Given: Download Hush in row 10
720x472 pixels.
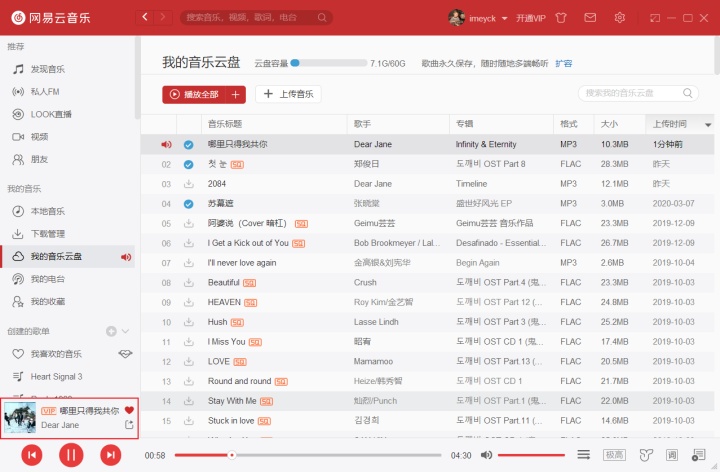Looking at the screenshot, I should click(188, 322).
